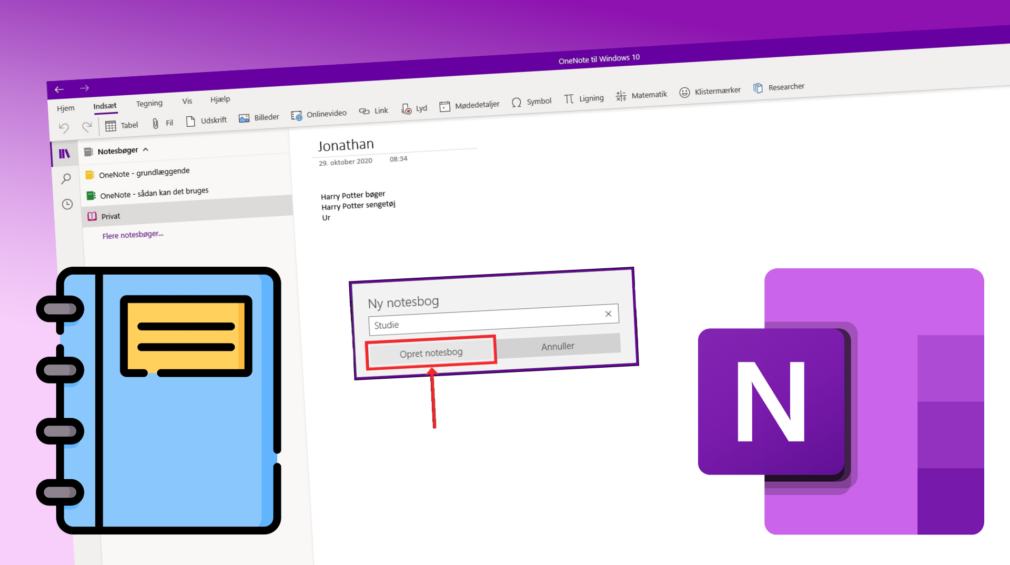Cancel with the Annuller button
Screen dimensions: 1010x565
point(558,346)
